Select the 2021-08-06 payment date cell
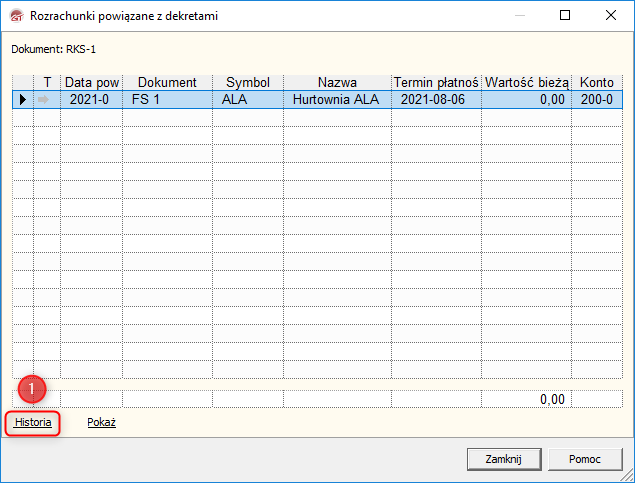635x483 pixels. 436,99
